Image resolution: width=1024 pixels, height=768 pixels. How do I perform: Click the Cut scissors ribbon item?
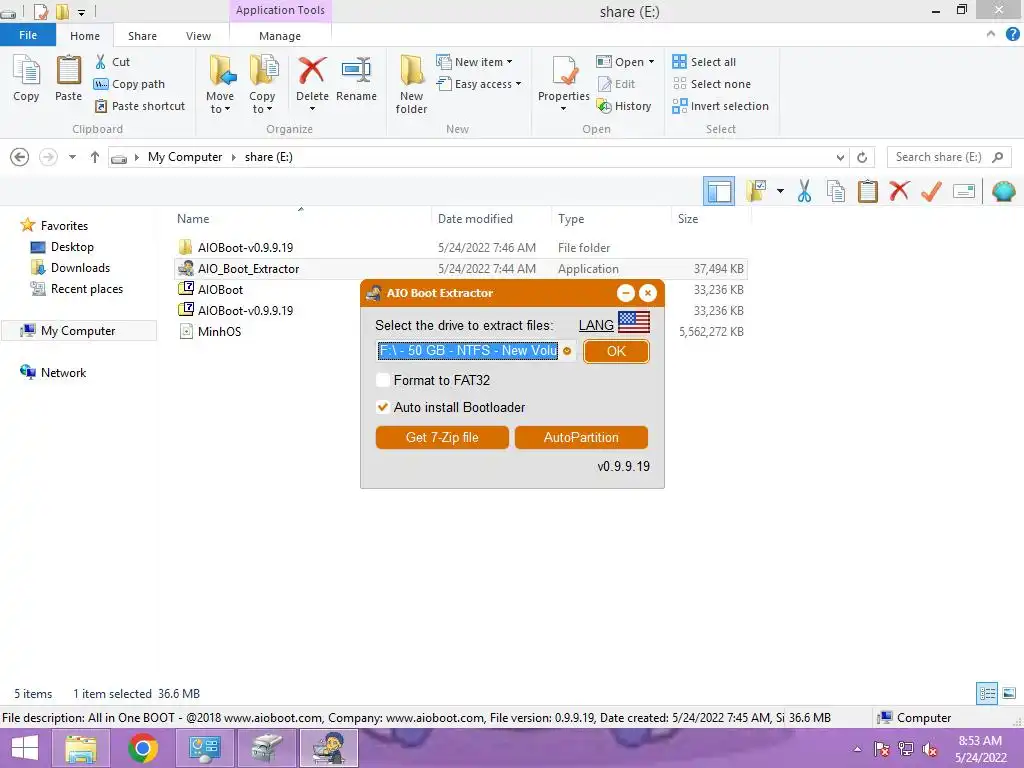click(112, 62)
